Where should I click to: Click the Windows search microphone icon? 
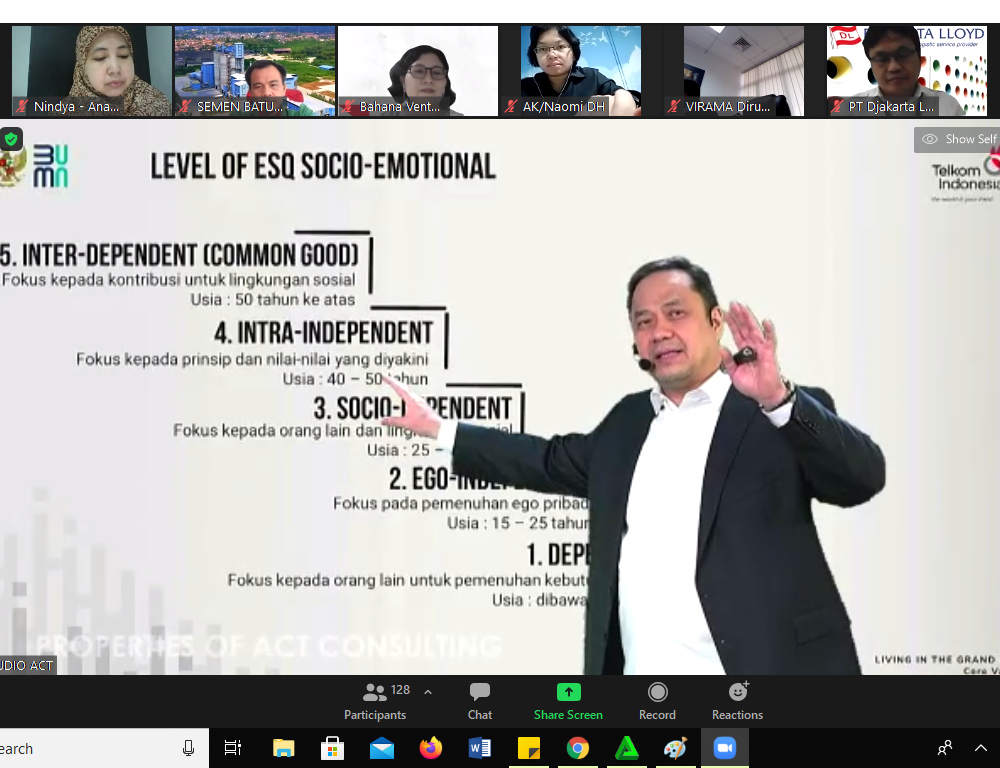188,748
